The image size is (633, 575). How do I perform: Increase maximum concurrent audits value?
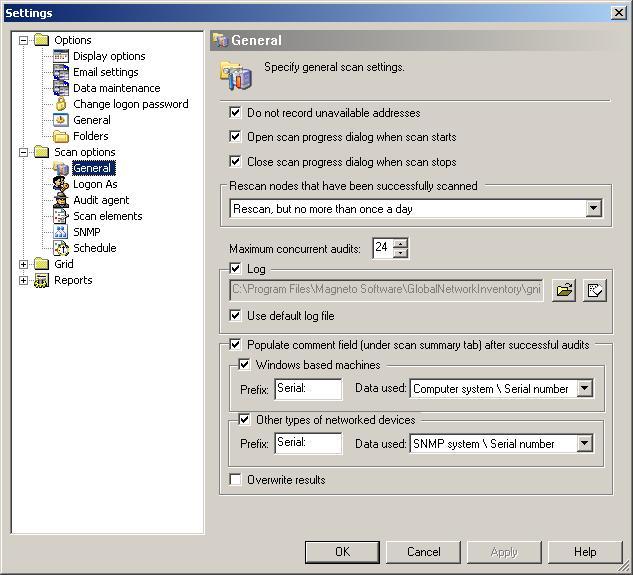coord(400,243)
